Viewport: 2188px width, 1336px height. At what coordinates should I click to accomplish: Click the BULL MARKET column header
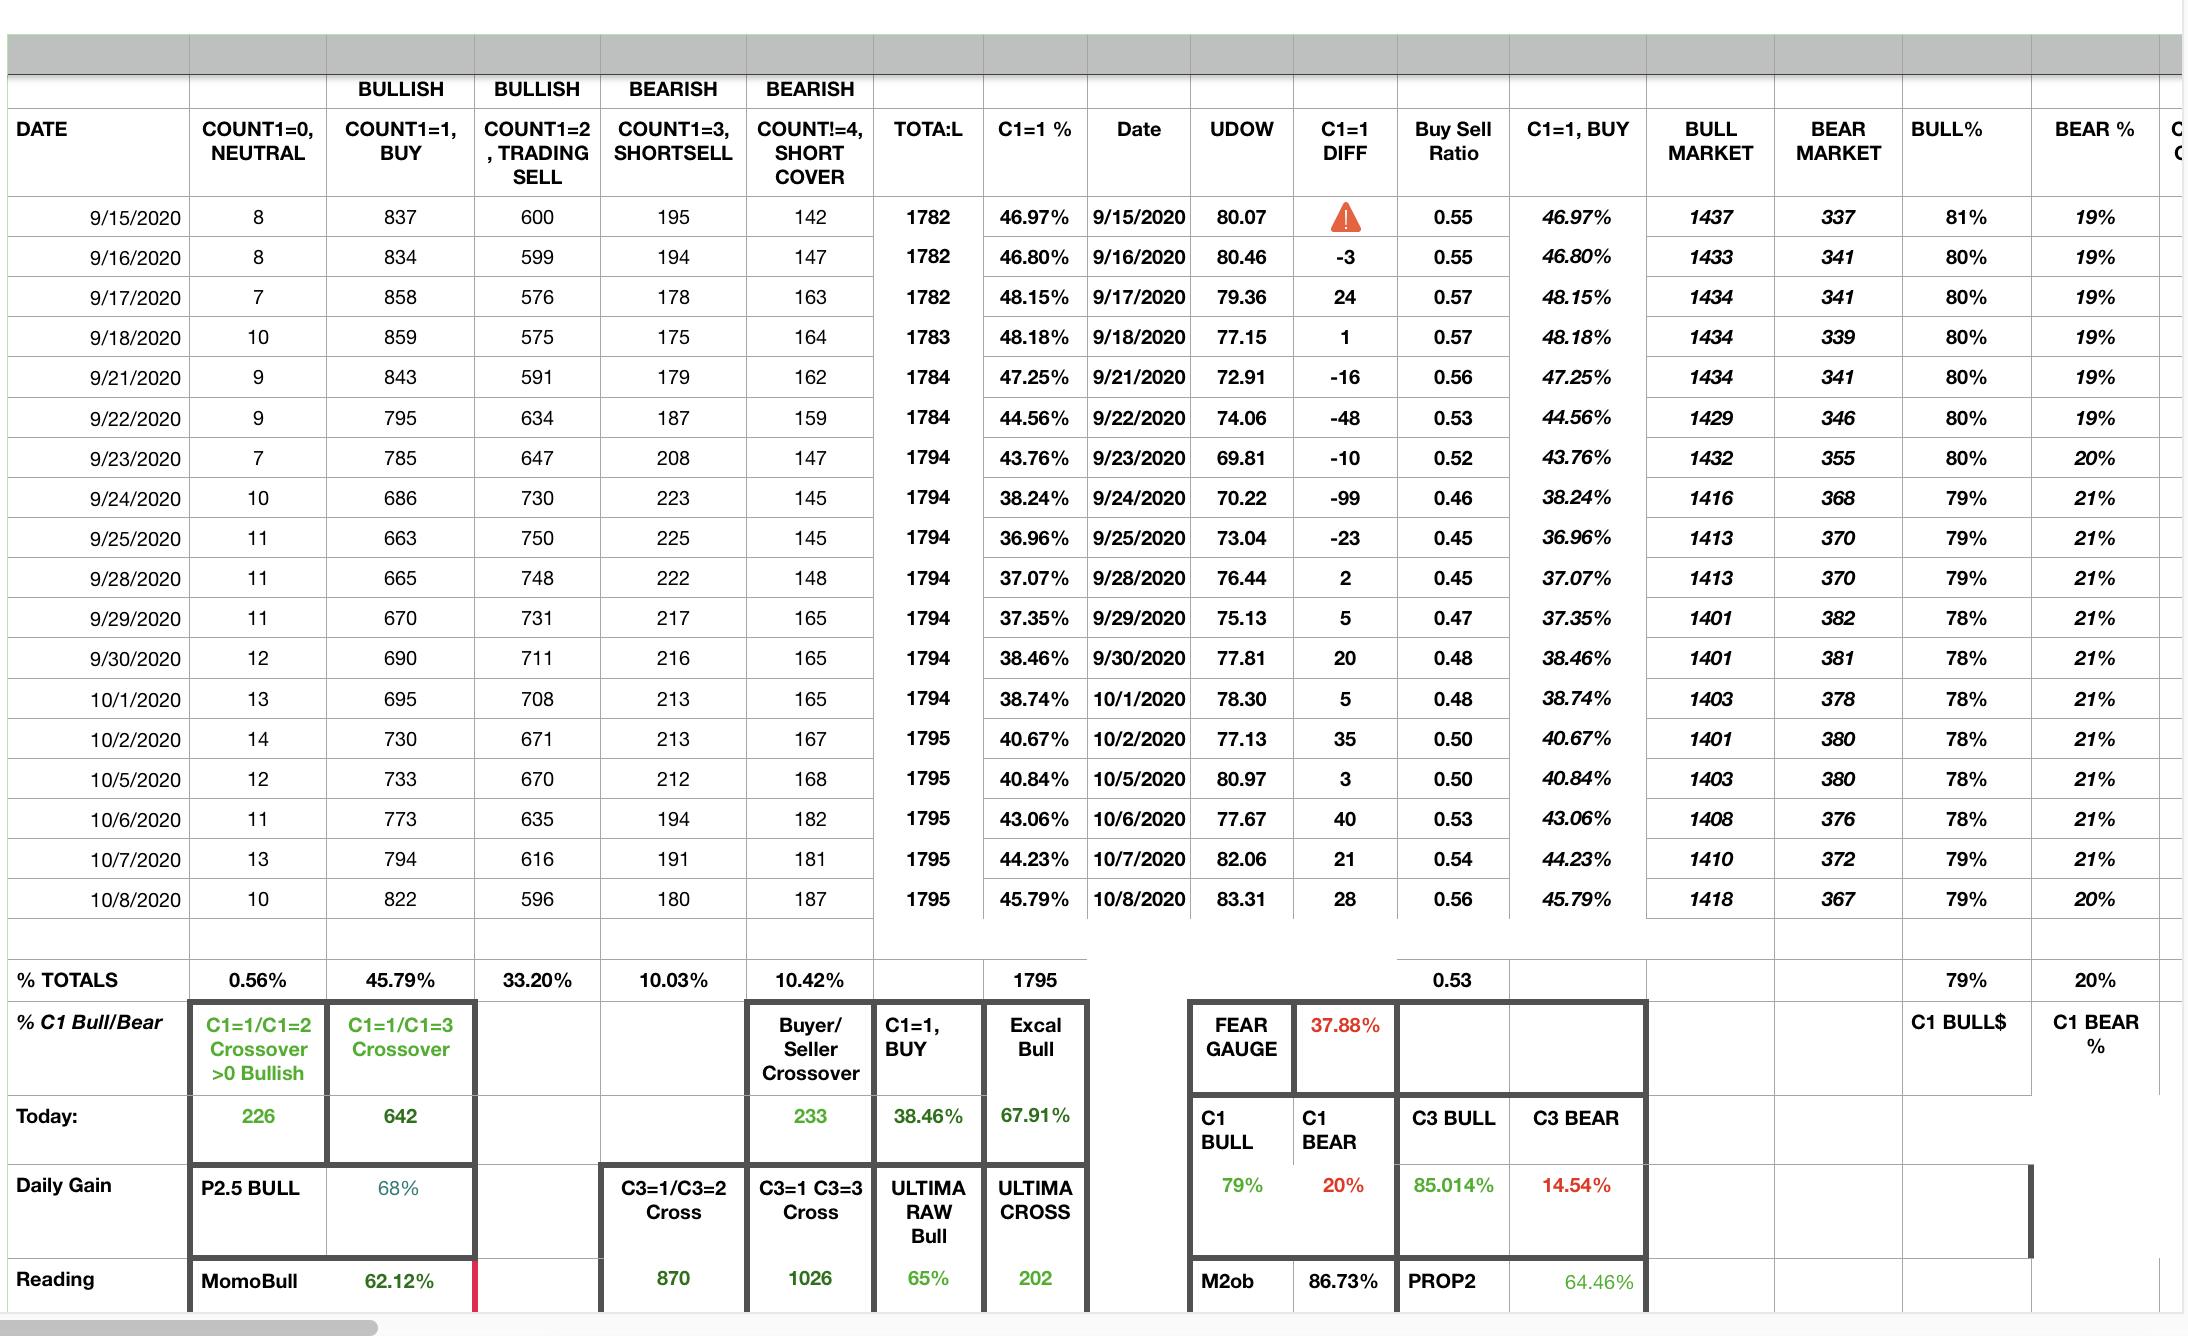click(1710, 141)
